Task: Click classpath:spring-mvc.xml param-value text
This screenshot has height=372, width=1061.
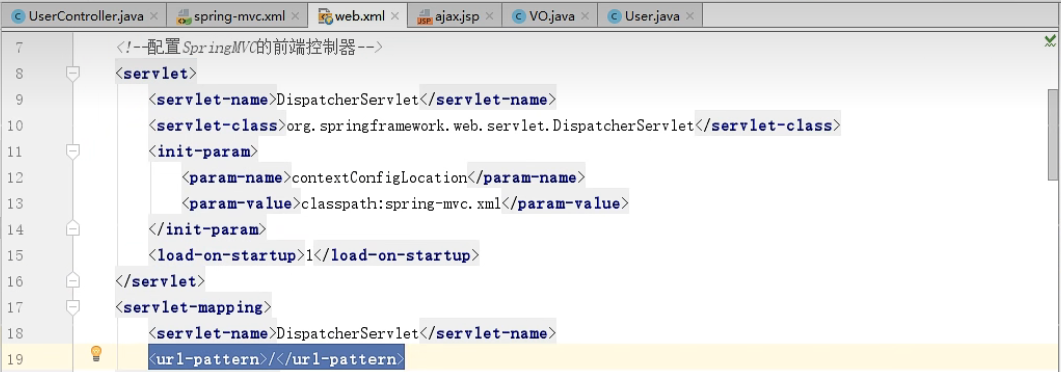Action: coord(401,204)
